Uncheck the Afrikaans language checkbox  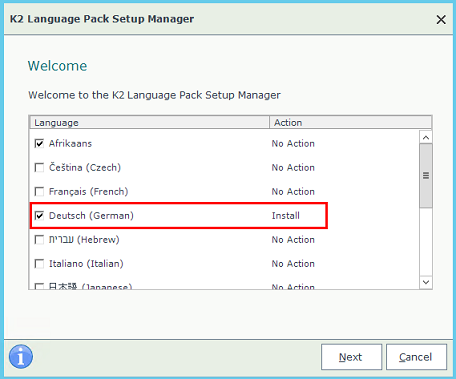coord(39,143)
